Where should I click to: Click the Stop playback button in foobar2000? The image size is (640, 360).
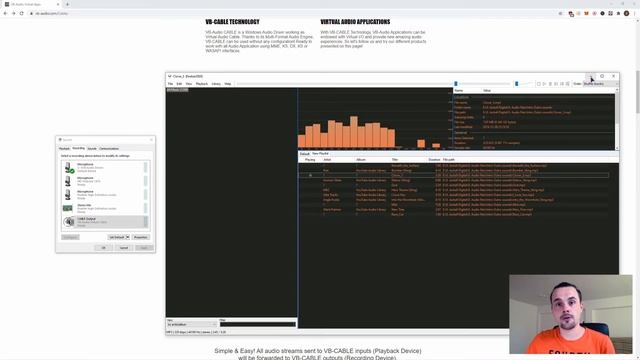tap(538, 84)
